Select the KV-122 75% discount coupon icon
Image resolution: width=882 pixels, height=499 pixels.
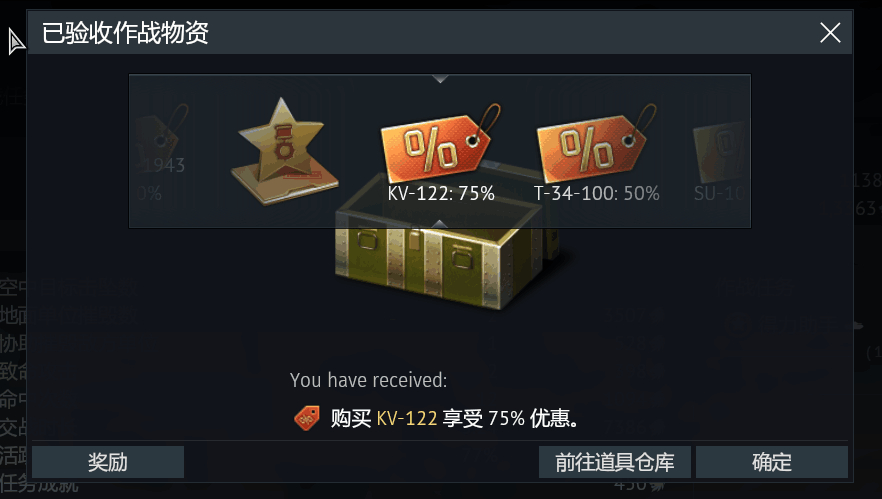440,141
